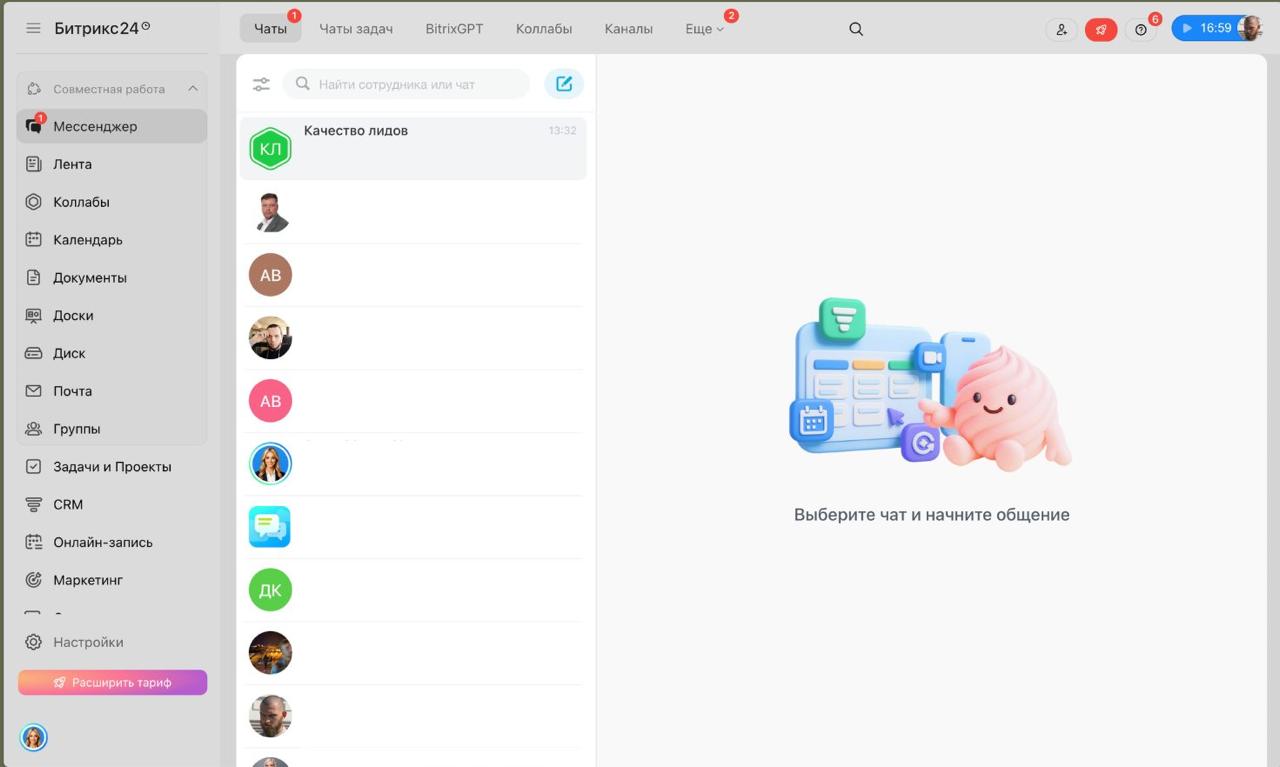
Task: Open chat with night city avatar
Action: click(x=413, y=653)
